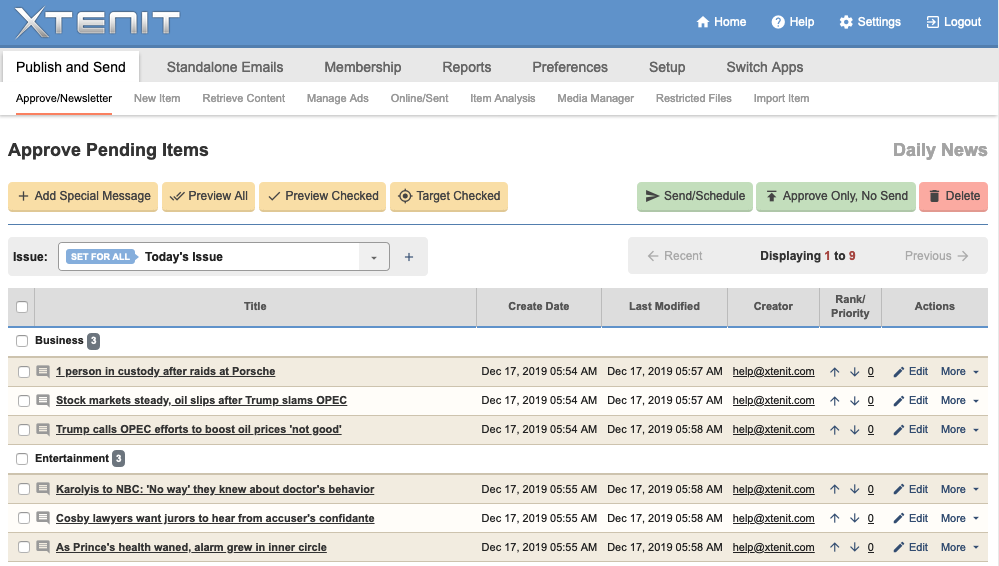Click comment icon for Stock markets item
Viewport: 999px width, 566px height.
click(x=43, y=400)
